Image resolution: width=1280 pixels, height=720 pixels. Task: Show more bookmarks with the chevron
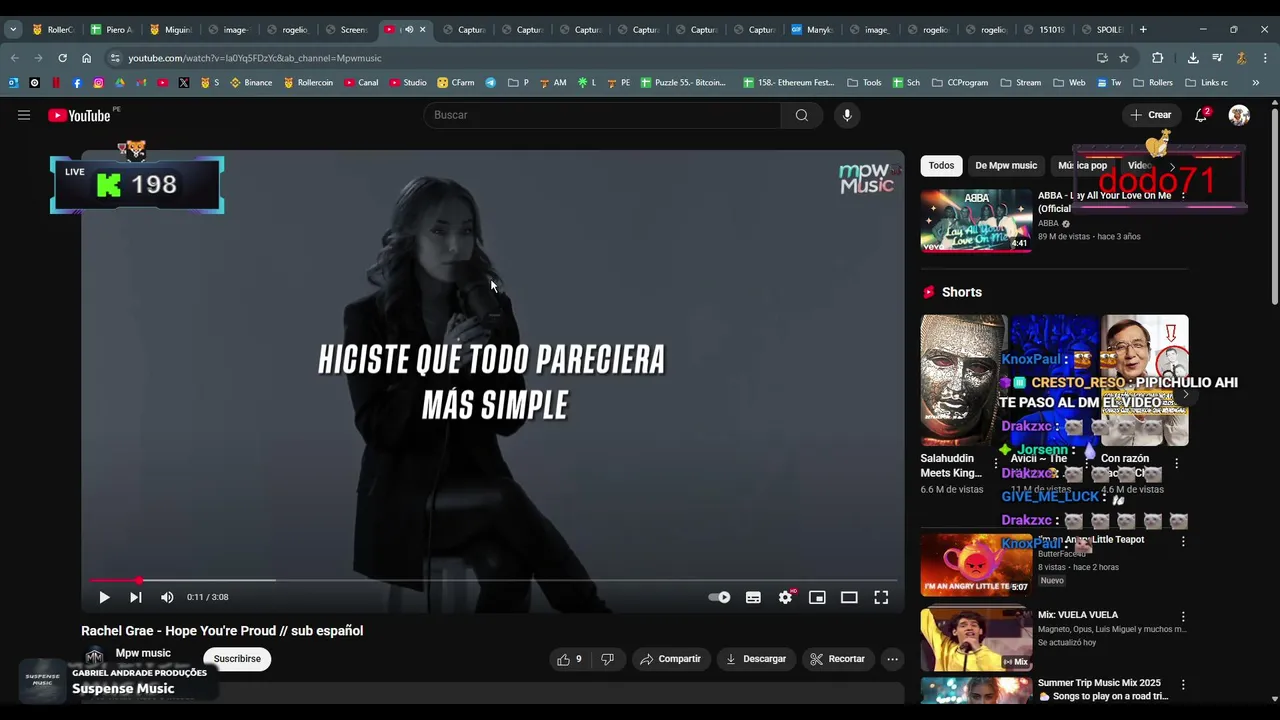point(1256,82)
